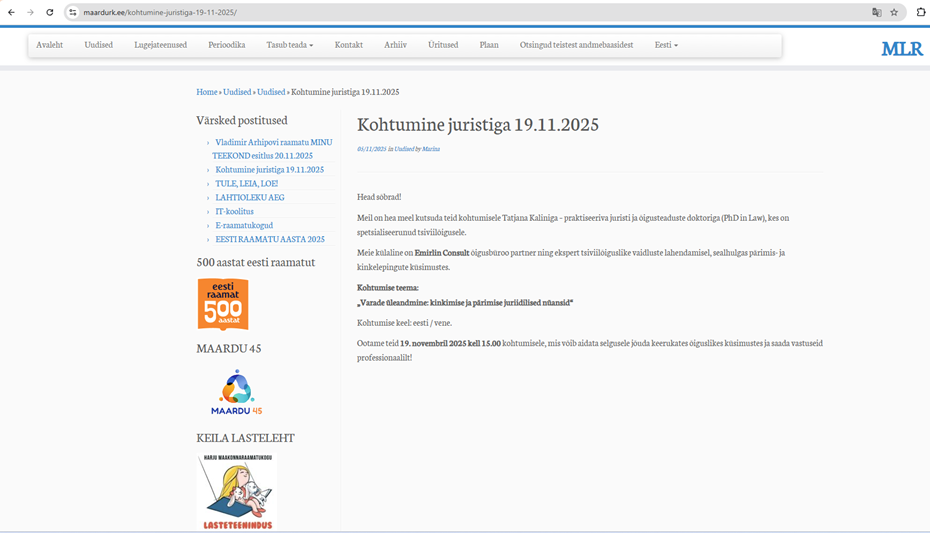Expand the Tasub teada dropdown menu
The width and height of the screenshot is (930, 533).
pos(289,45)
